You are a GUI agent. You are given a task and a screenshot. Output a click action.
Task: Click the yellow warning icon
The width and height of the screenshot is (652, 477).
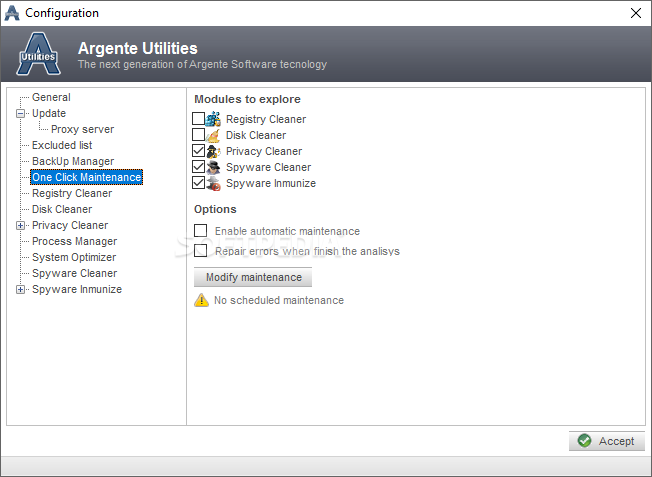pyautogui.click(x=202, y=300)
